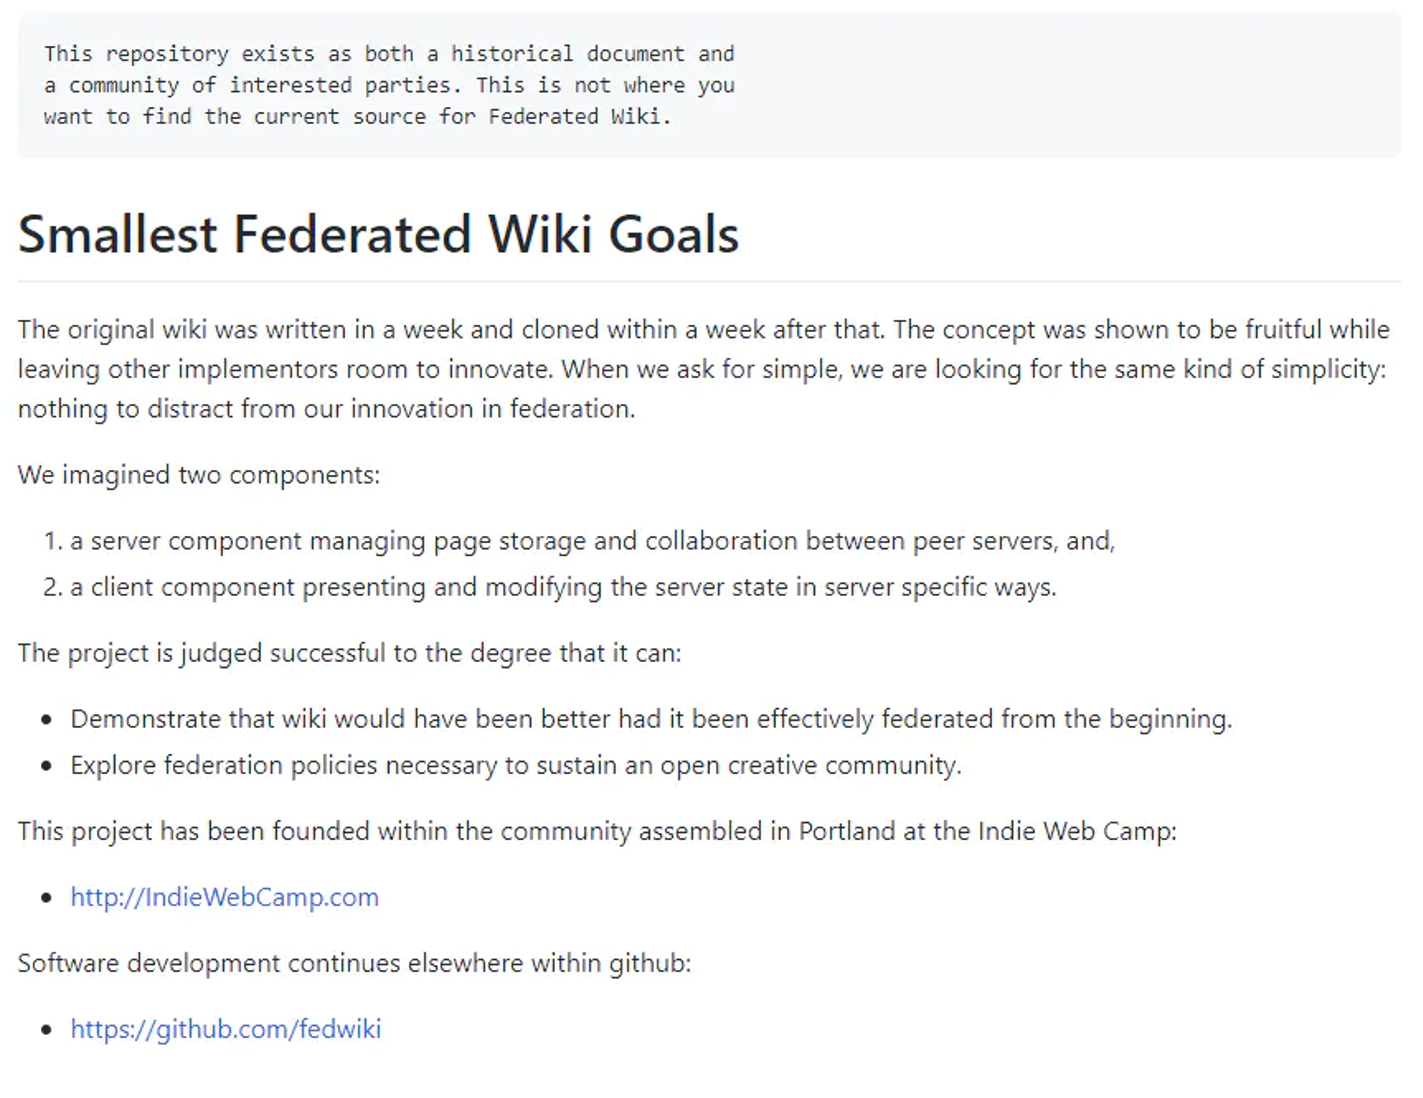The image size is (1423, 1098).
Task: Click the bullet dot before the IndieWebCamp link
Action: point(46,898)
